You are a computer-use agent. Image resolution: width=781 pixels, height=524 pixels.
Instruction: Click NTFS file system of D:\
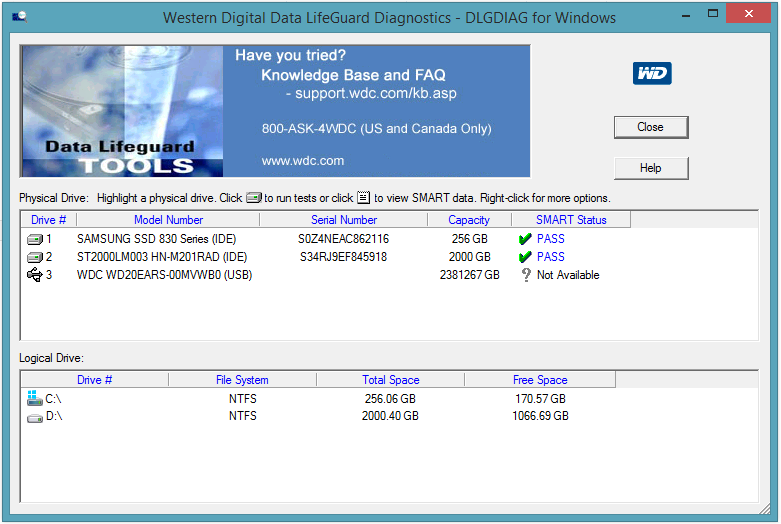point(243,416)
